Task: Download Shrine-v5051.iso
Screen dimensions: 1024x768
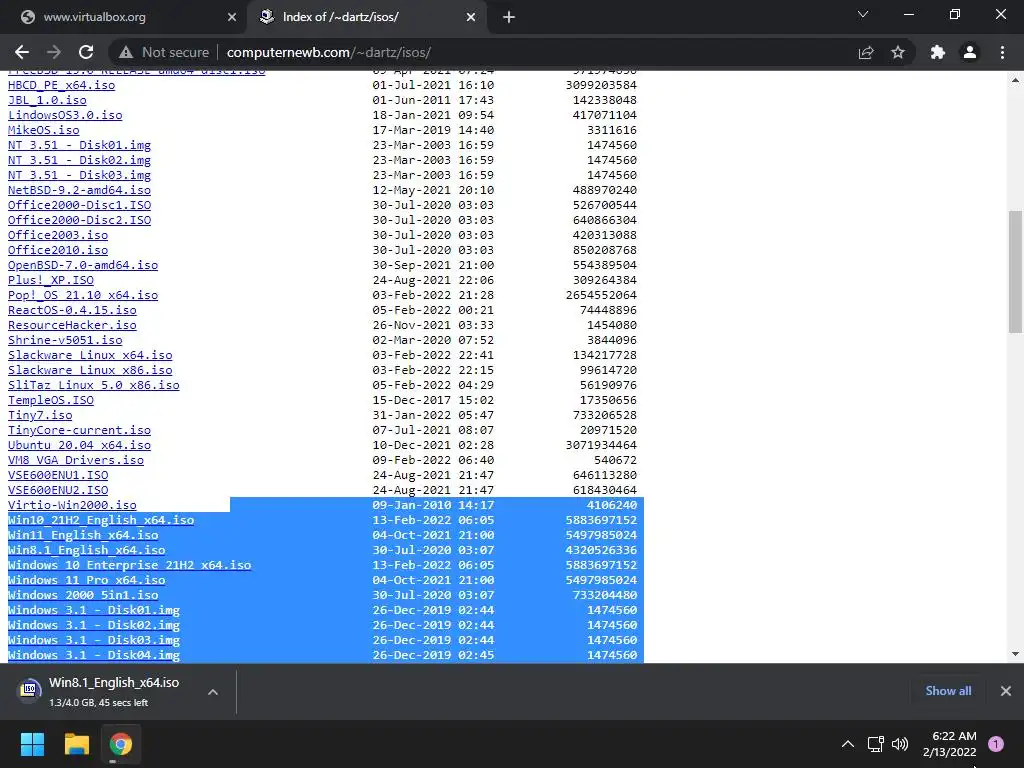Action: coord(65,340)
